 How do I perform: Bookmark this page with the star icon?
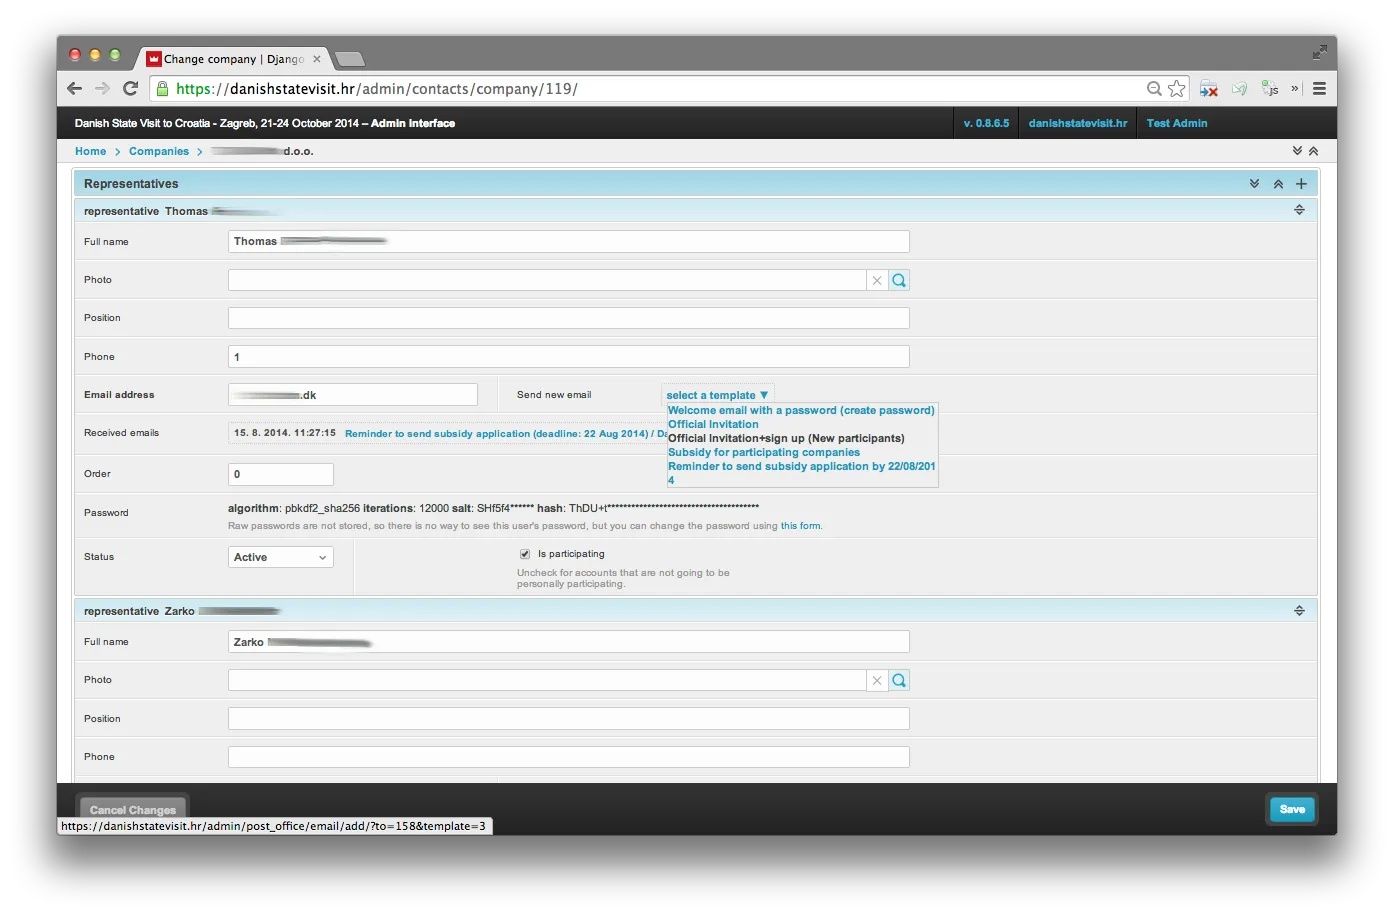pos(1177,89)
